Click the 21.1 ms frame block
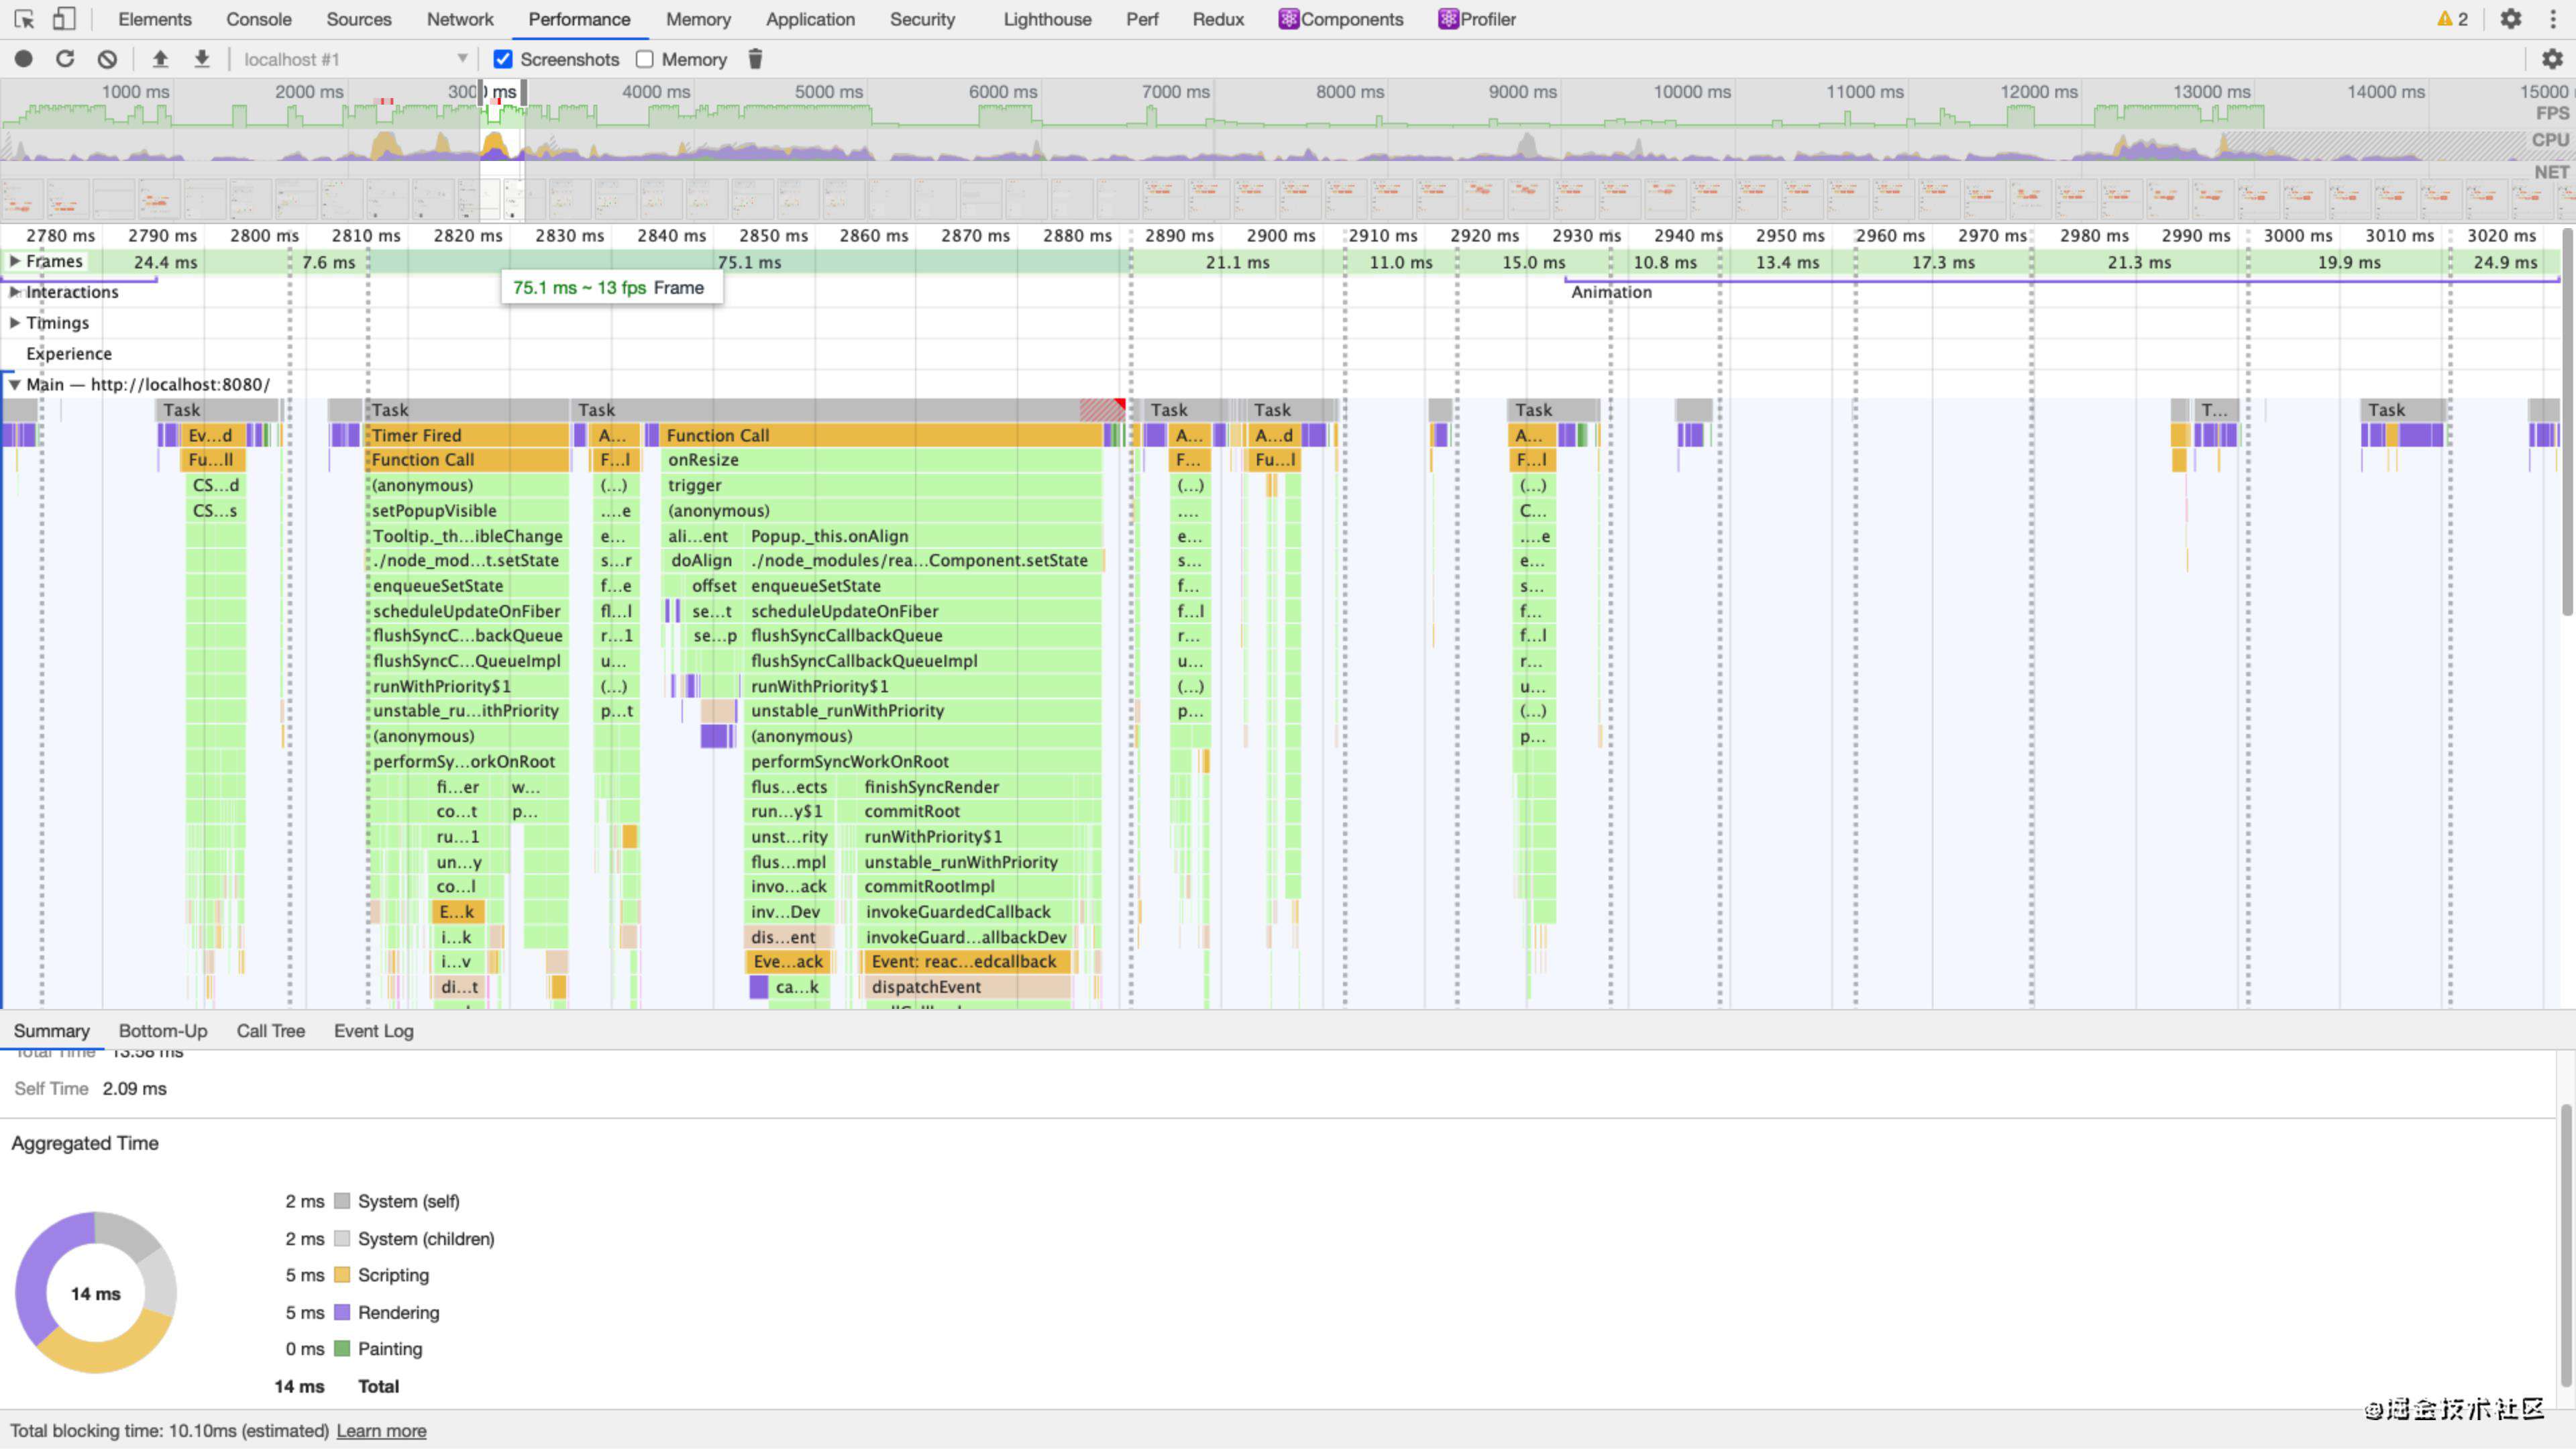The image size is (2576, 1449). [1237, 262]
